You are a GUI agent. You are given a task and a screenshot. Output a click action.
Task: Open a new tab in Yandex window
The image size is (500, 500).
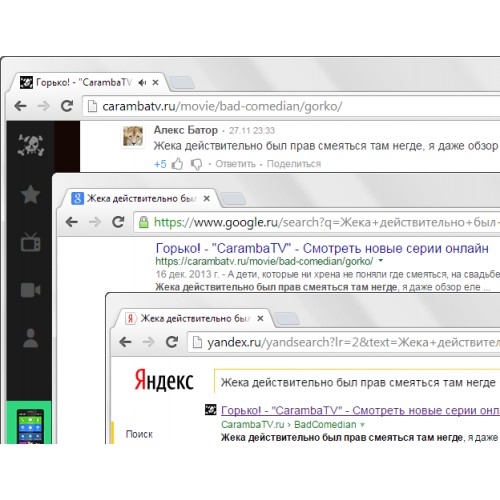pyautogui.click(x=286, y=319)
